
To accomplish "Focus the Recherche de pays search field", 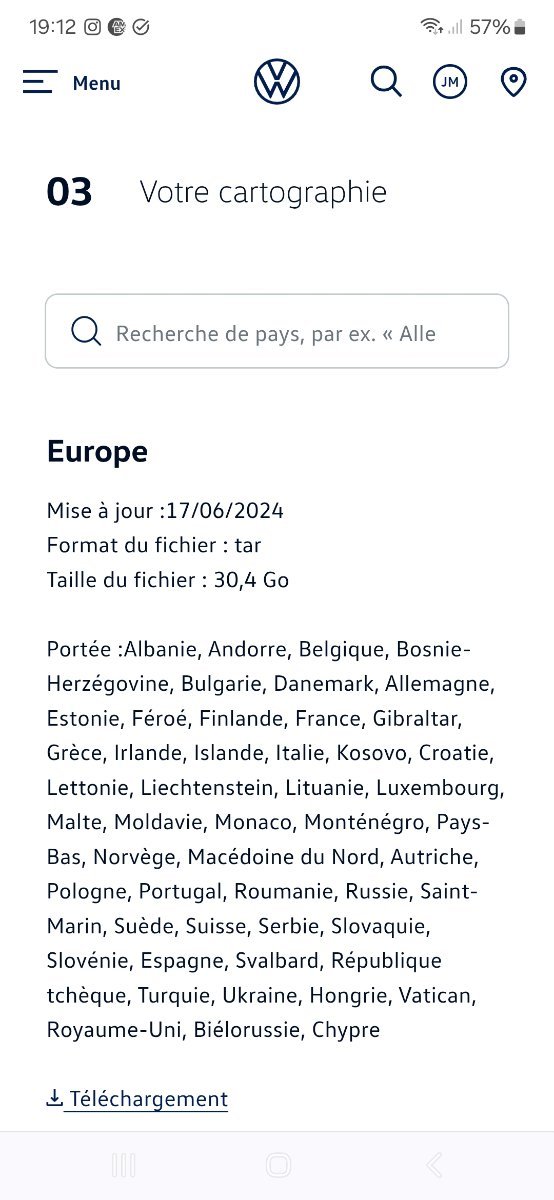I will (x=277, y=331).
